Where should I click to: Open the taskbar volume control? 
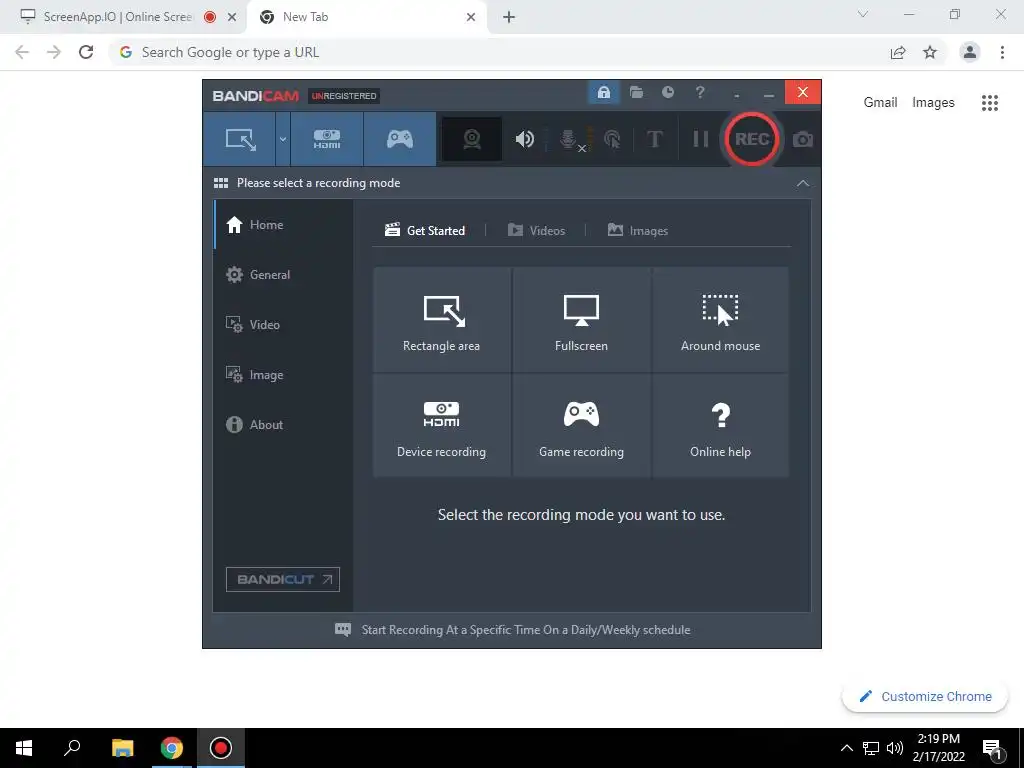(x=895, y=748)
